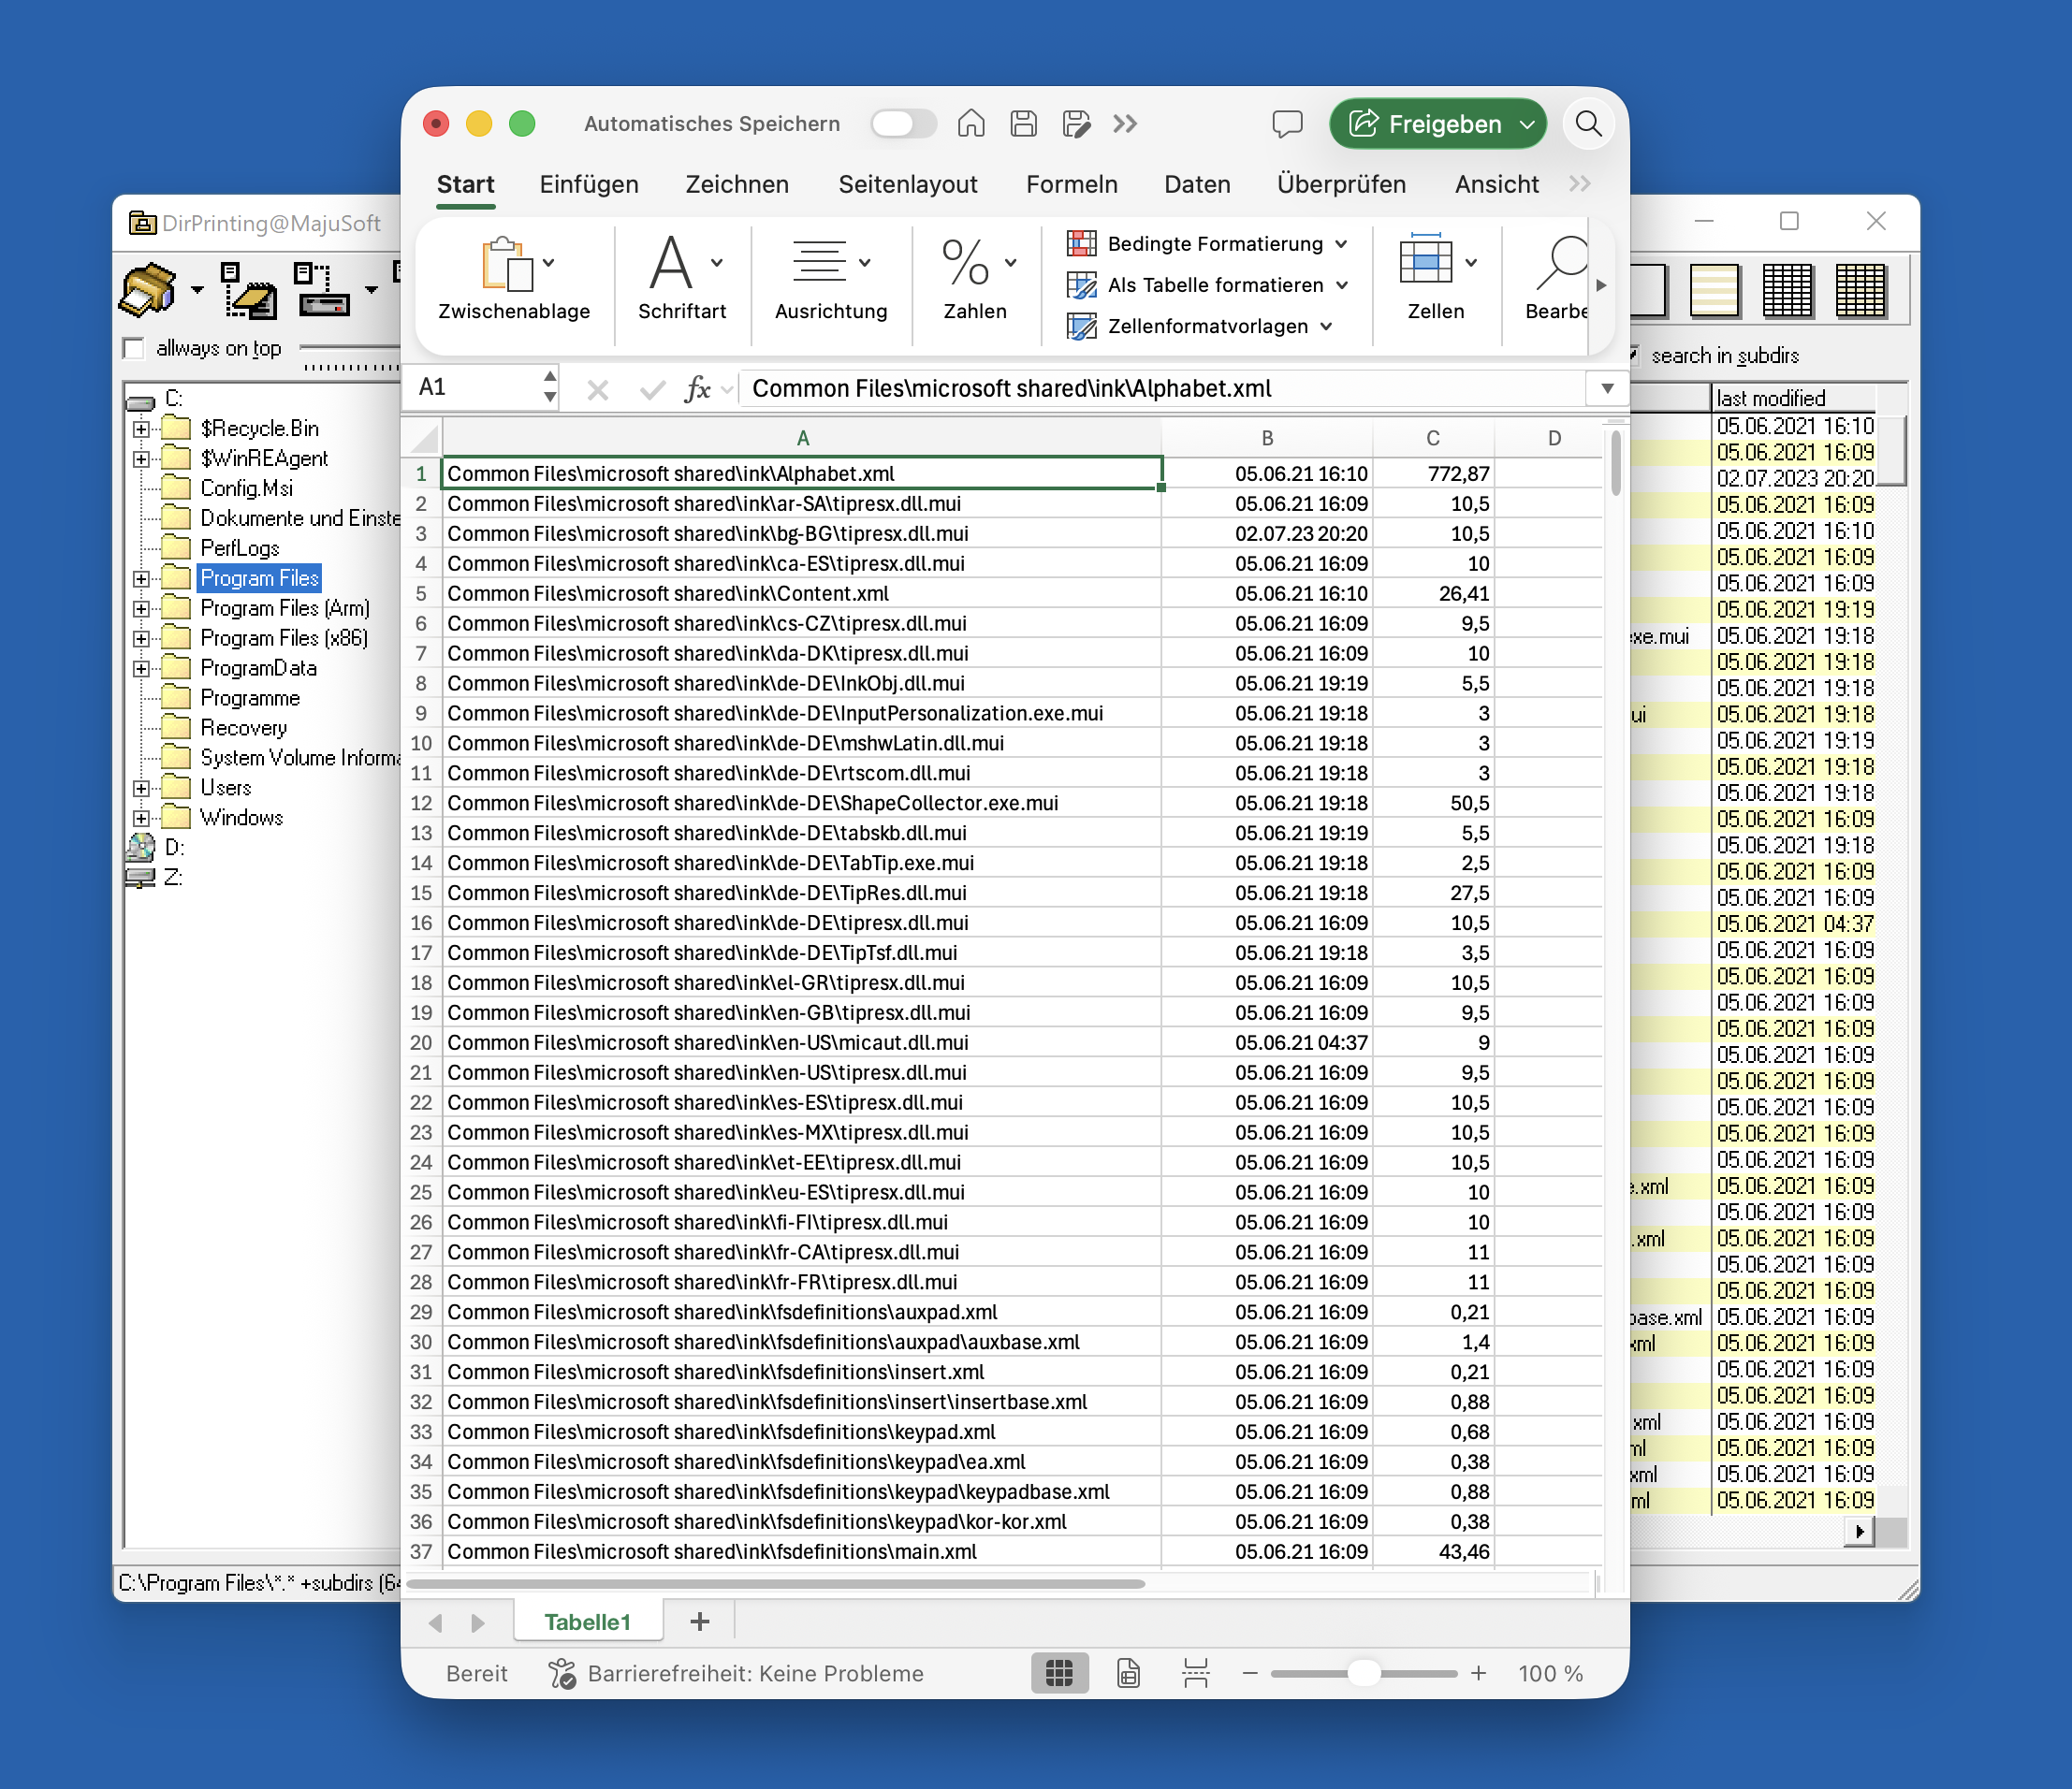2072x1789 pixels.
Task: Expand the $Recycle.Bin tree node
Action: pos(141,429)
